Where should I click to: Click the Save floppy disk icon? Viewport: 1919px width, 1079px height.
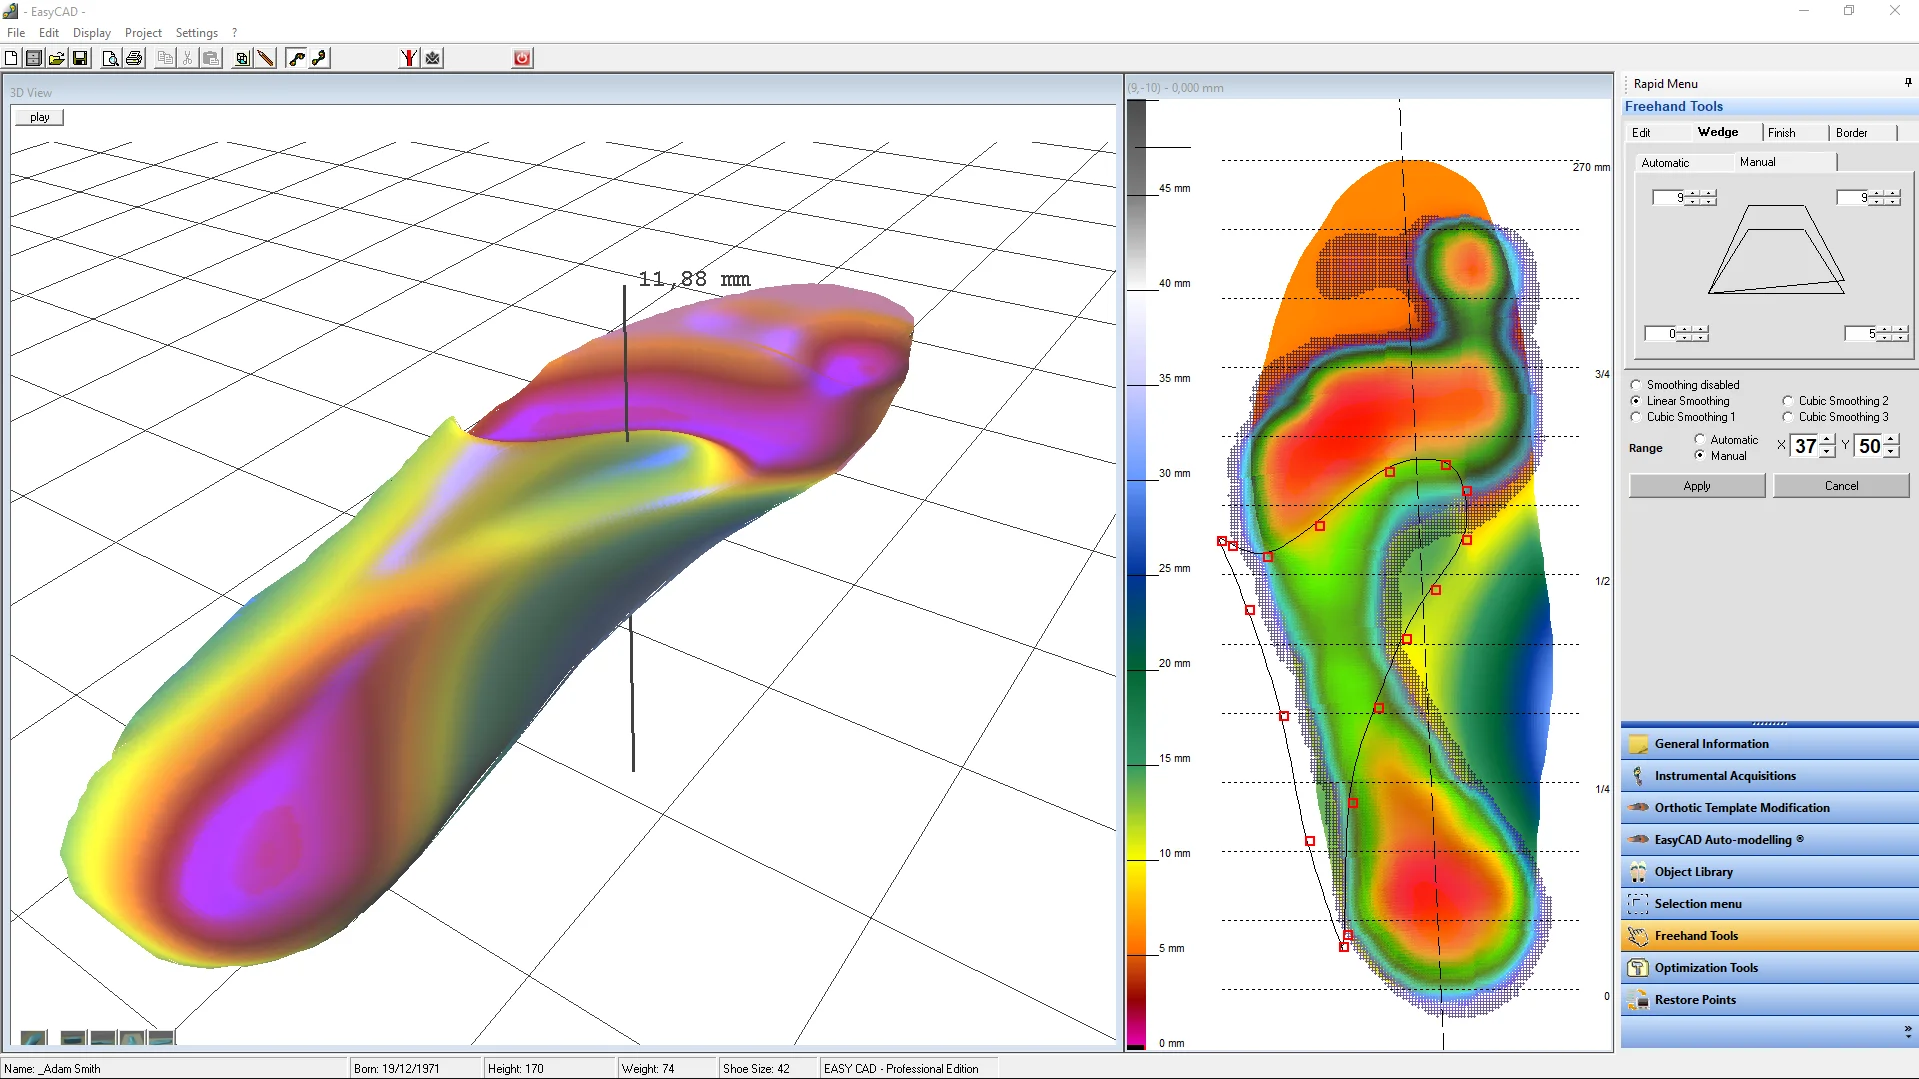pyautogui.click(x=80, y=58)
